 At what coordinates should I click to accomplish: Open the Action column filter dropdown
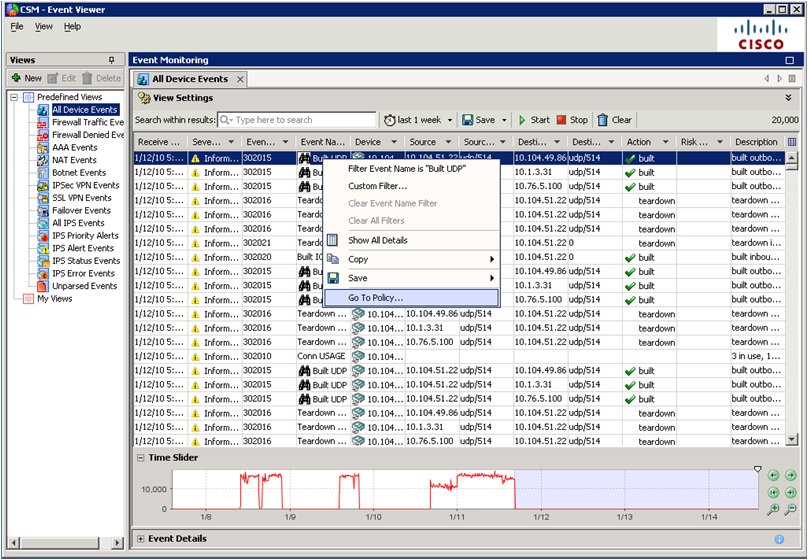pyautogui.click(x=665, y=142)
